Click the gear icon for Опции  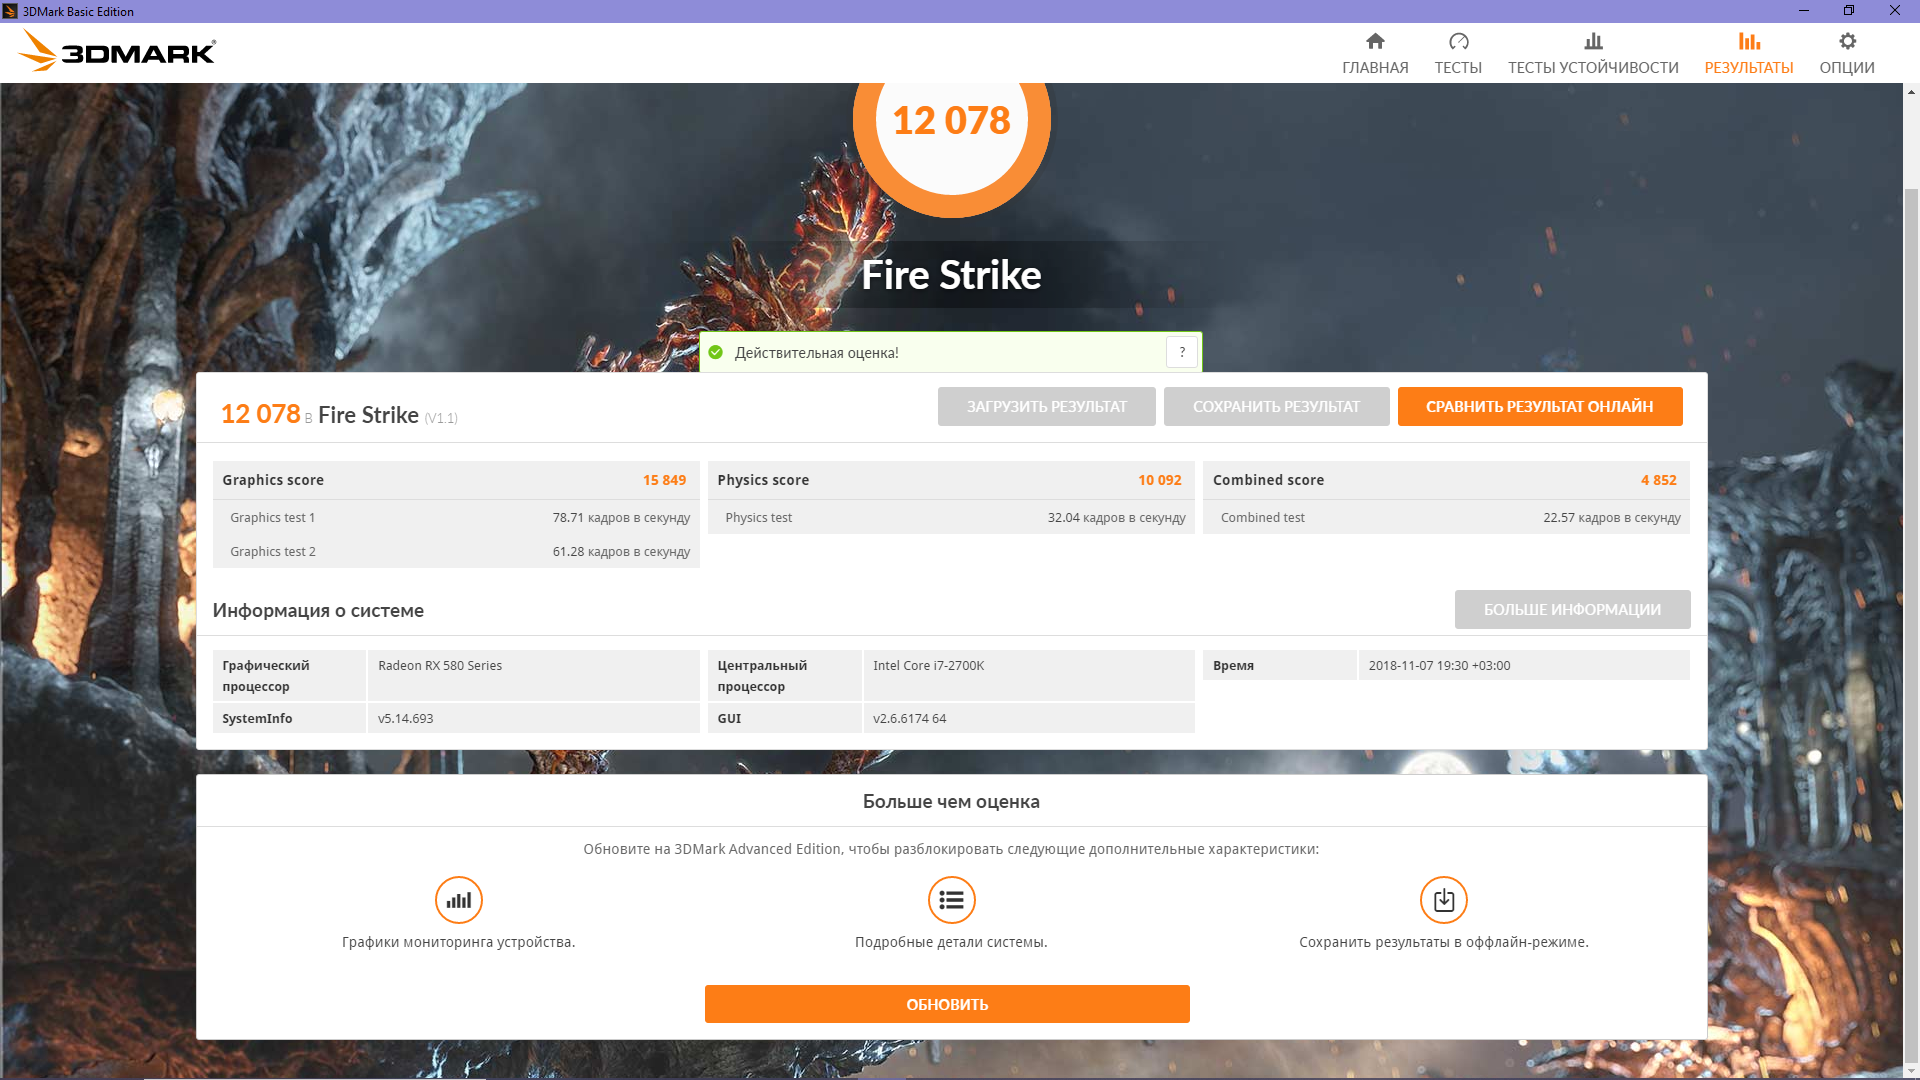pyautogui.click(x=1847, y=41)
